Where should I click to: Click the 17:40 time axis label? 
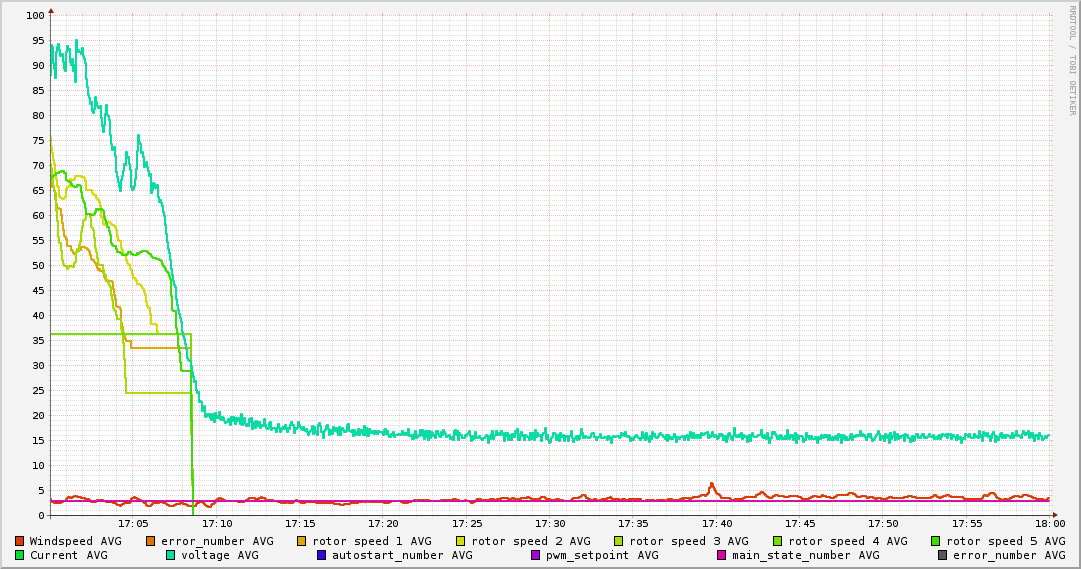coord(717,524)
